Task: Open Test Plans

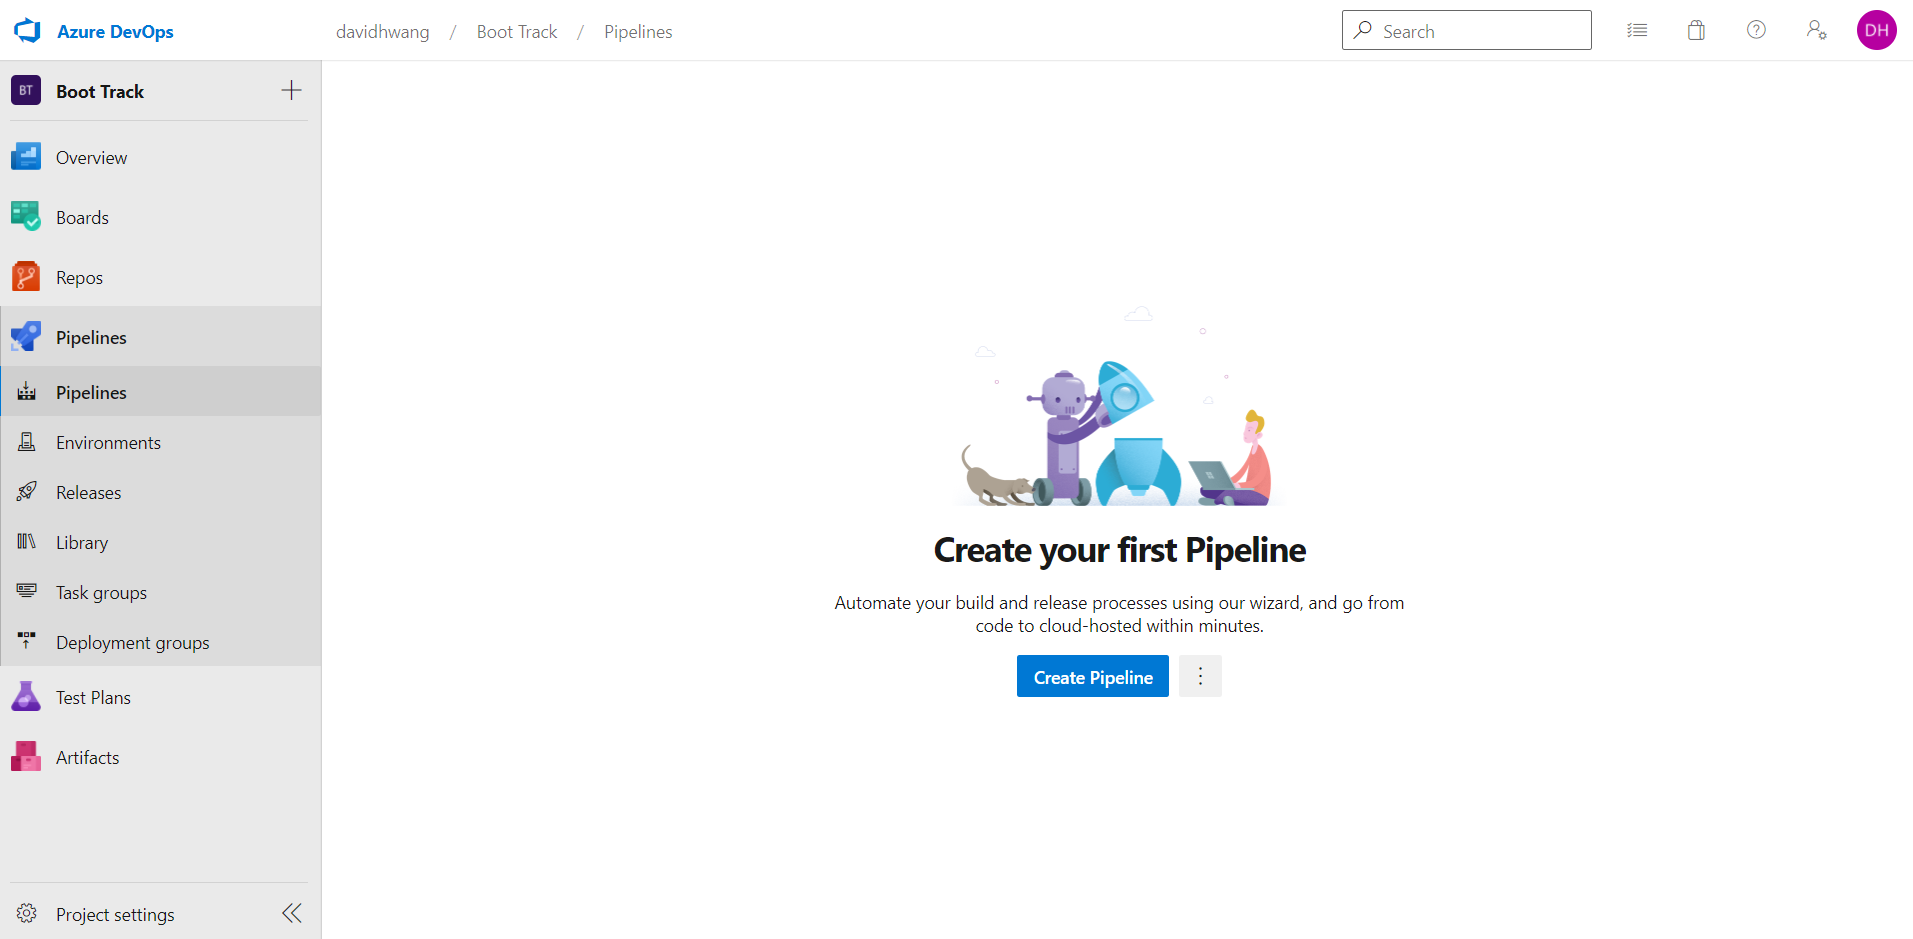Action: pos(93,697)
